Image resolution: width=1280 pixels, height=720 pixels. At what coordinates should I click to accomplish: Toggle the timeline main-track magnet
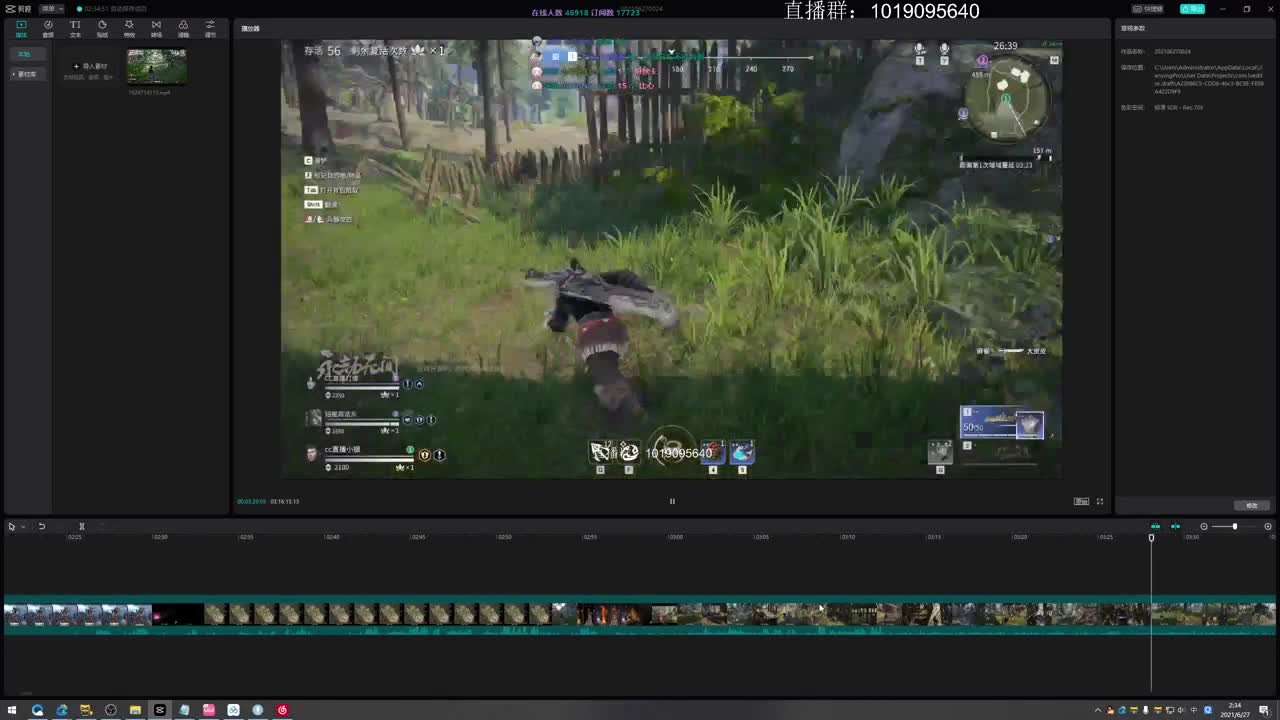[1155, 526]
